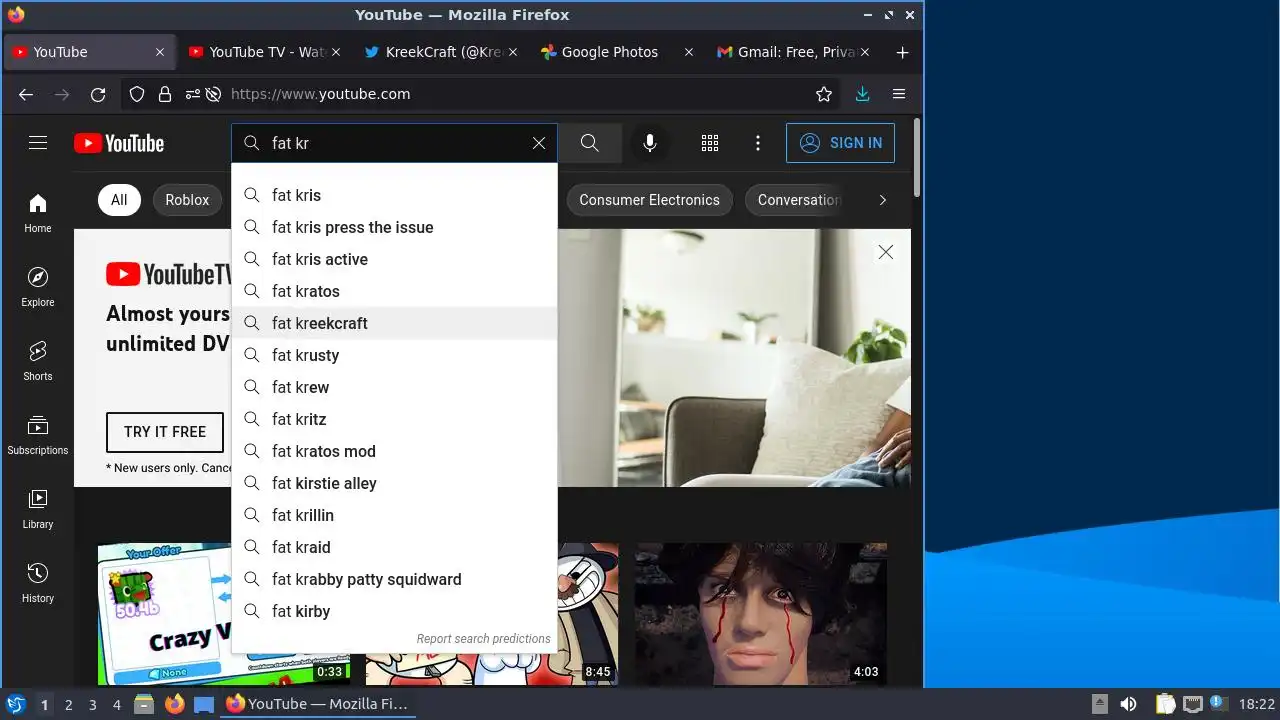Go to Home in the sidebar
Screen dimensions: 1280x720
(x=38, y=214)
